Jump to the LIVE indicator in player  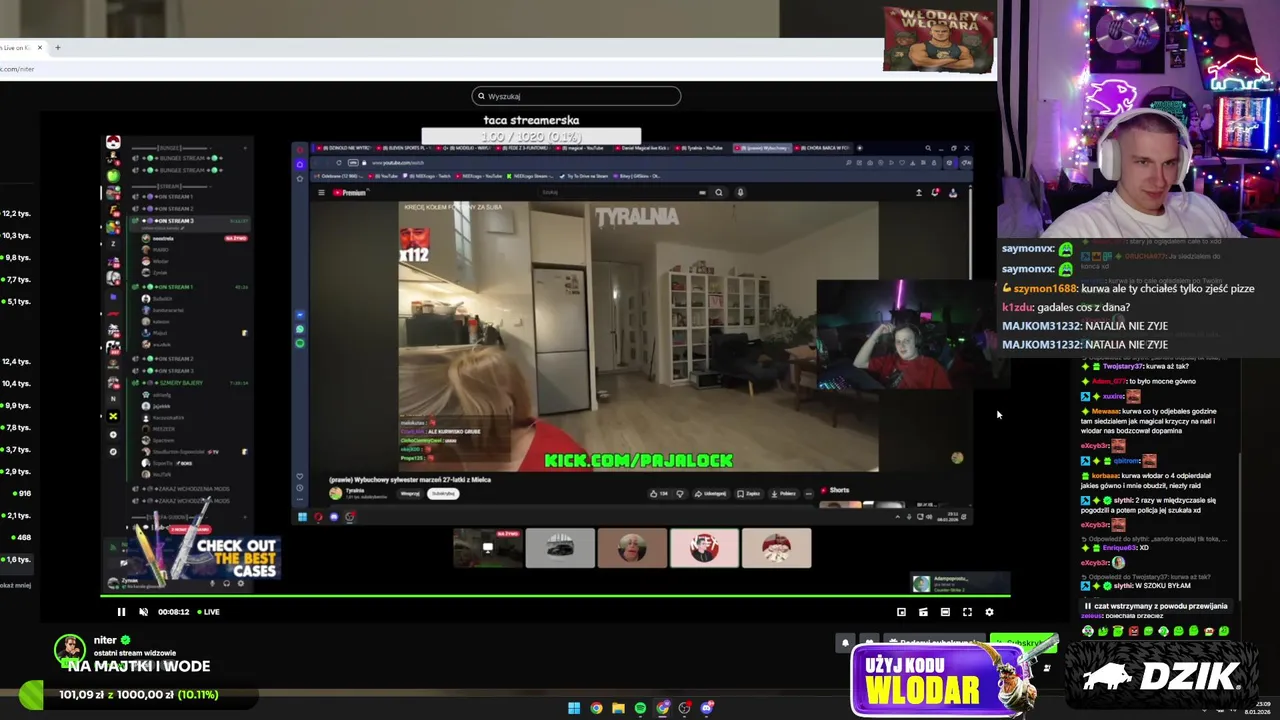(x=208, y=612)
